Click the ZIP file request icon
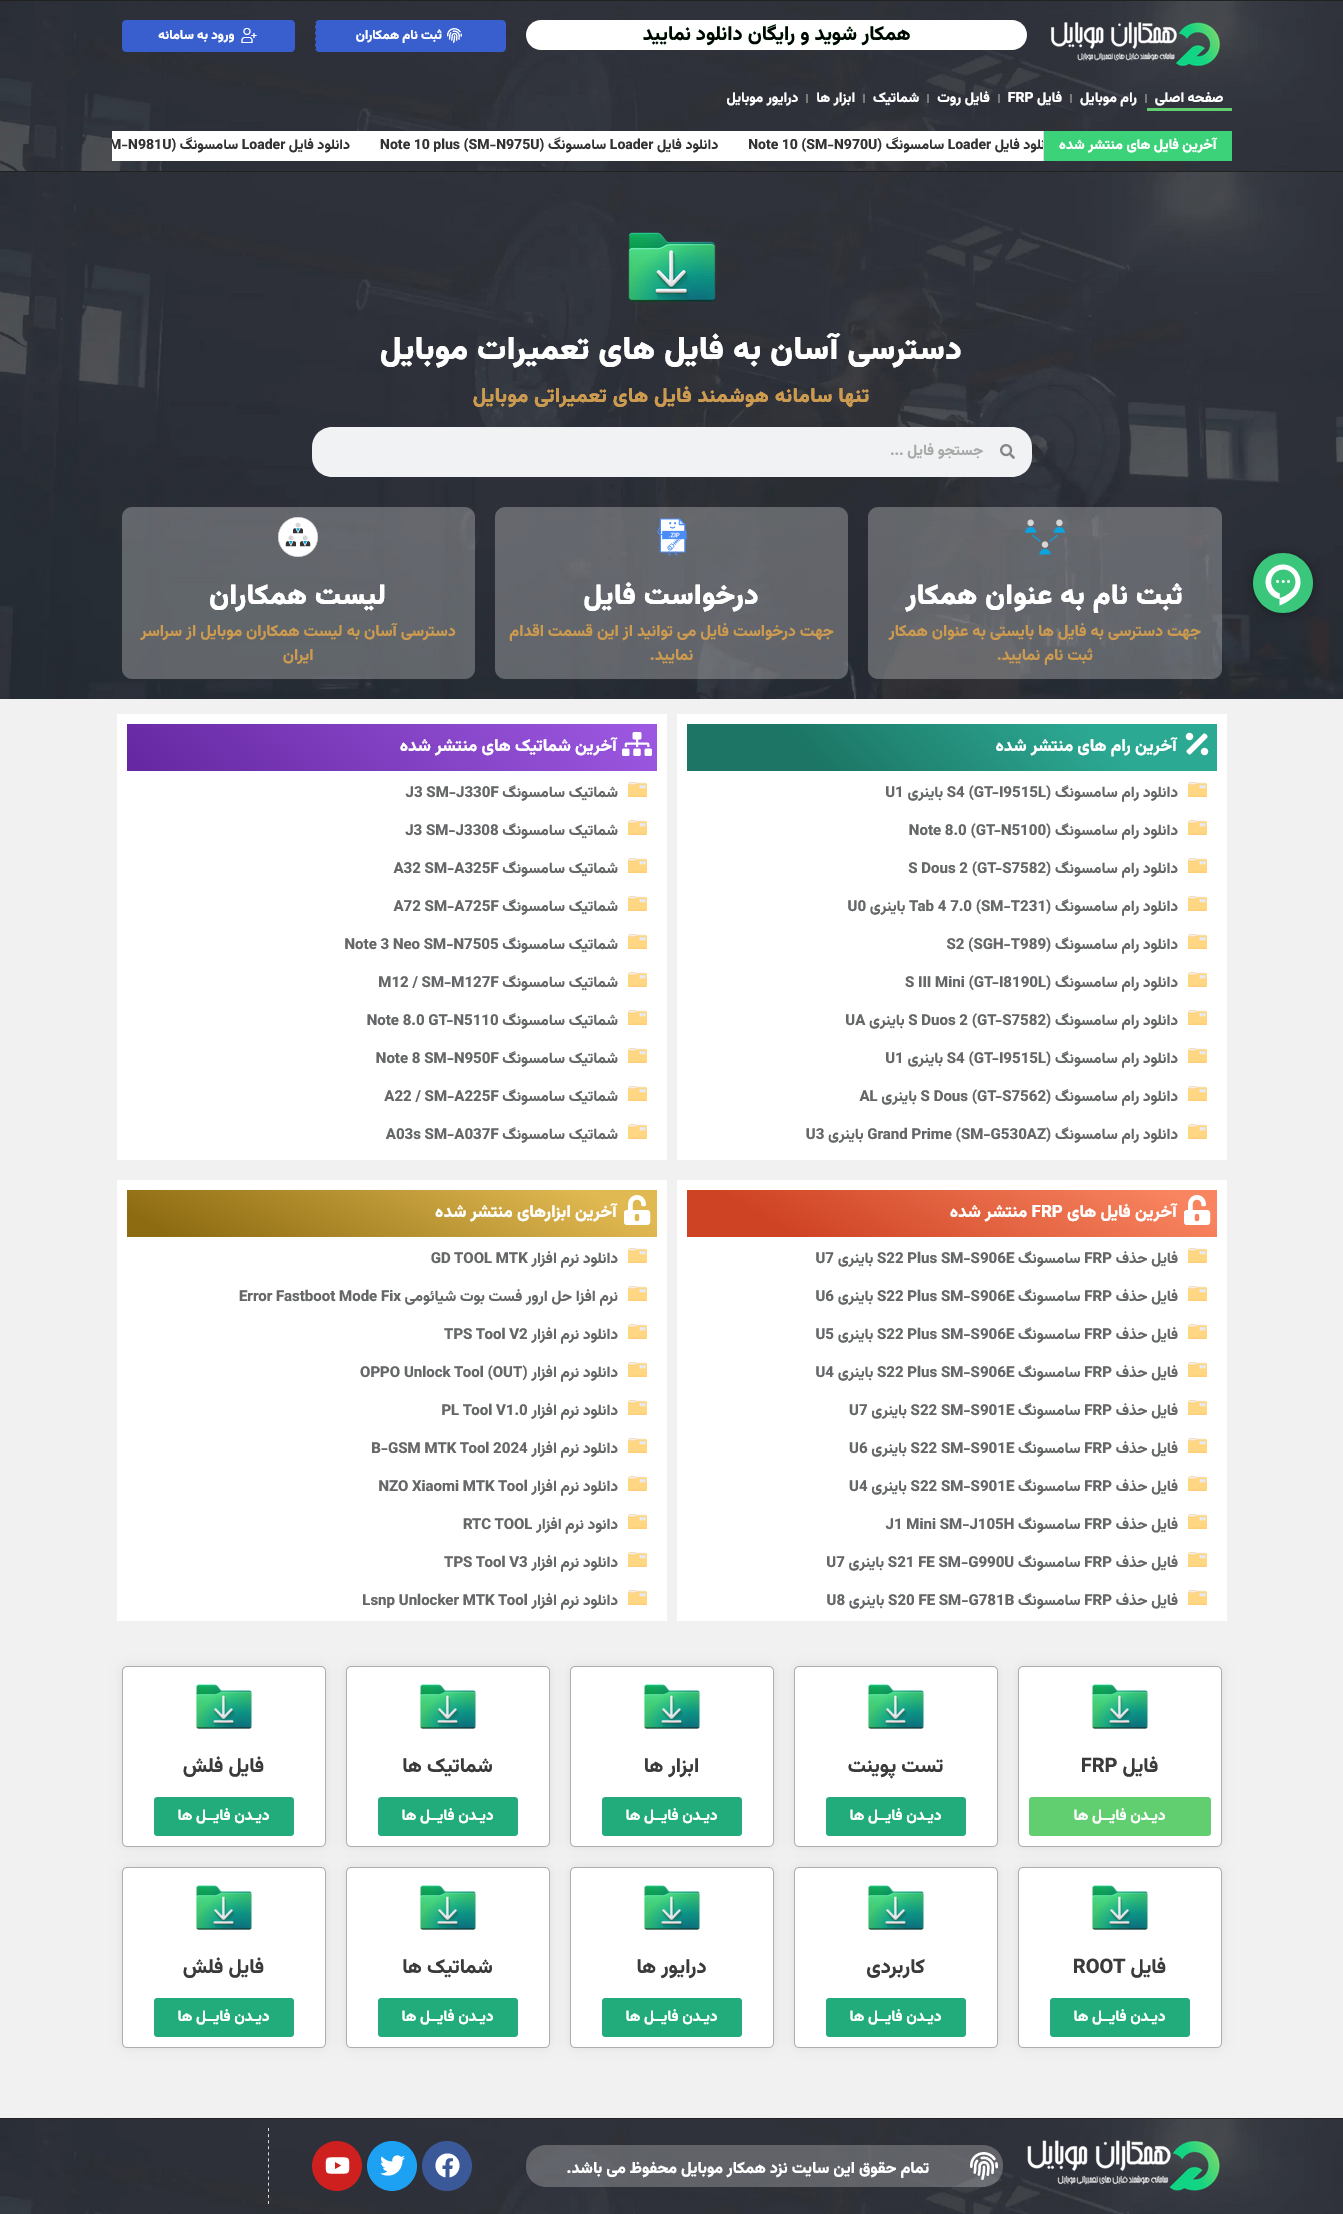Viewport: 1343px width, 2214px height. pos(672,536)
